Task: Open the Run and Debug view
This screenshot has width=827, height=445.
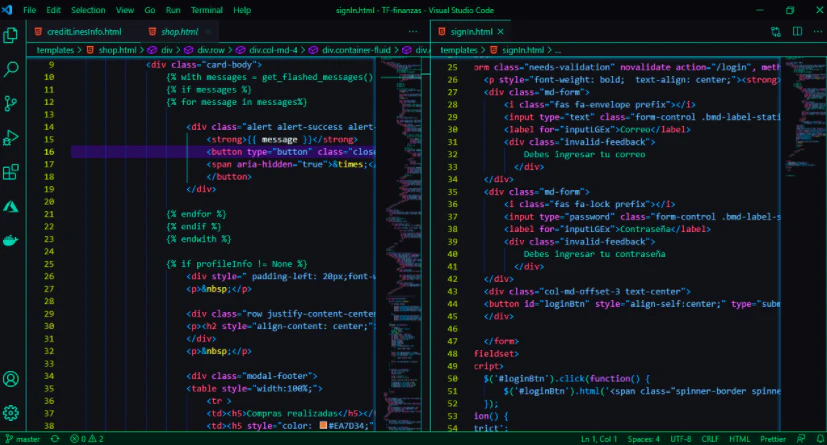Action: tap(11, 138)
